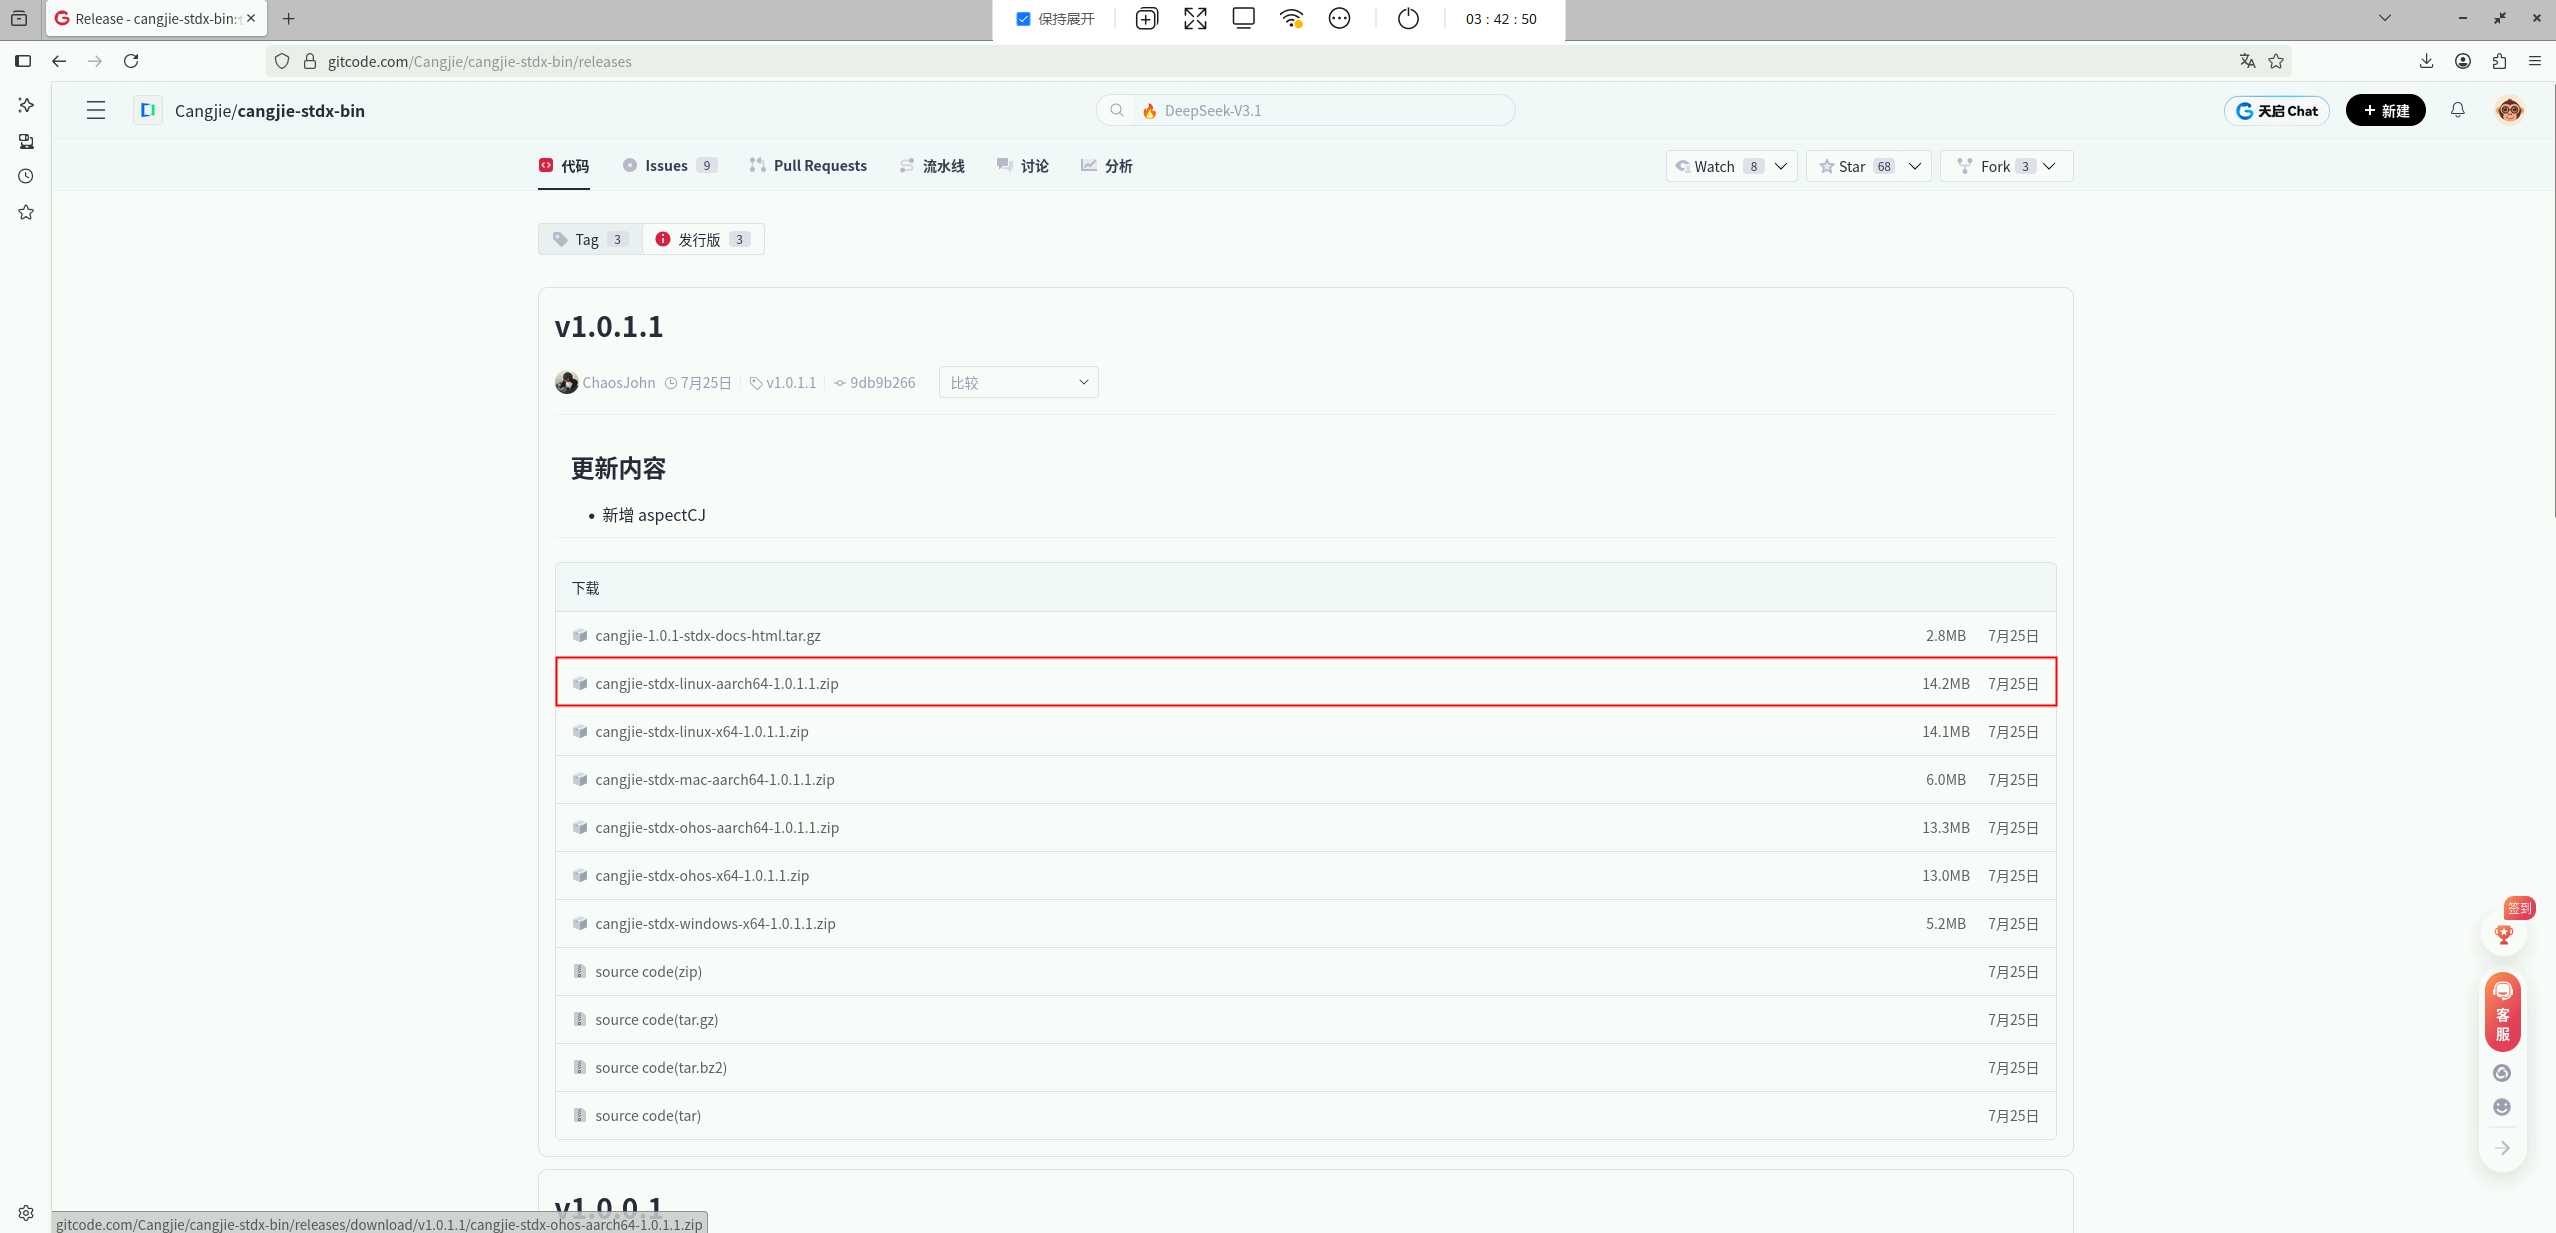
Task: Uncheck the 保持展开 checkbox
Action: tap(1023, 19)
